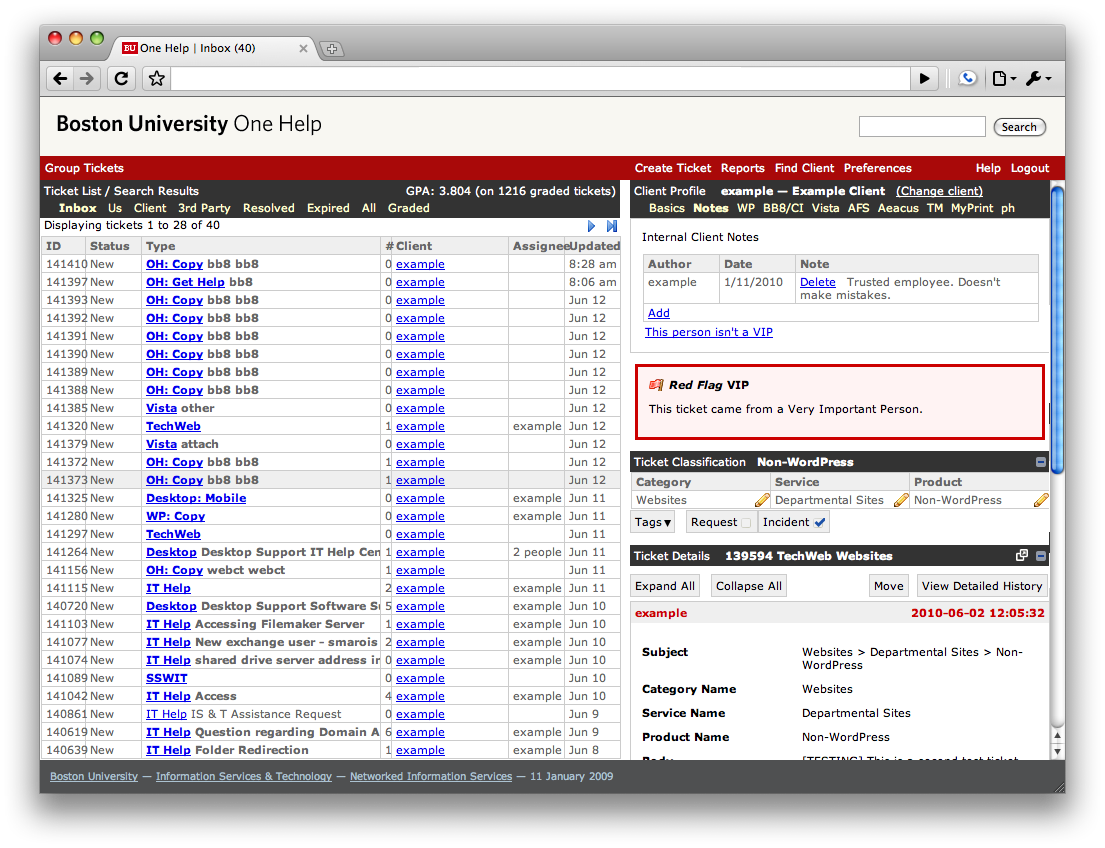
Task: Click the Expand All button
Action: point(665,586)
